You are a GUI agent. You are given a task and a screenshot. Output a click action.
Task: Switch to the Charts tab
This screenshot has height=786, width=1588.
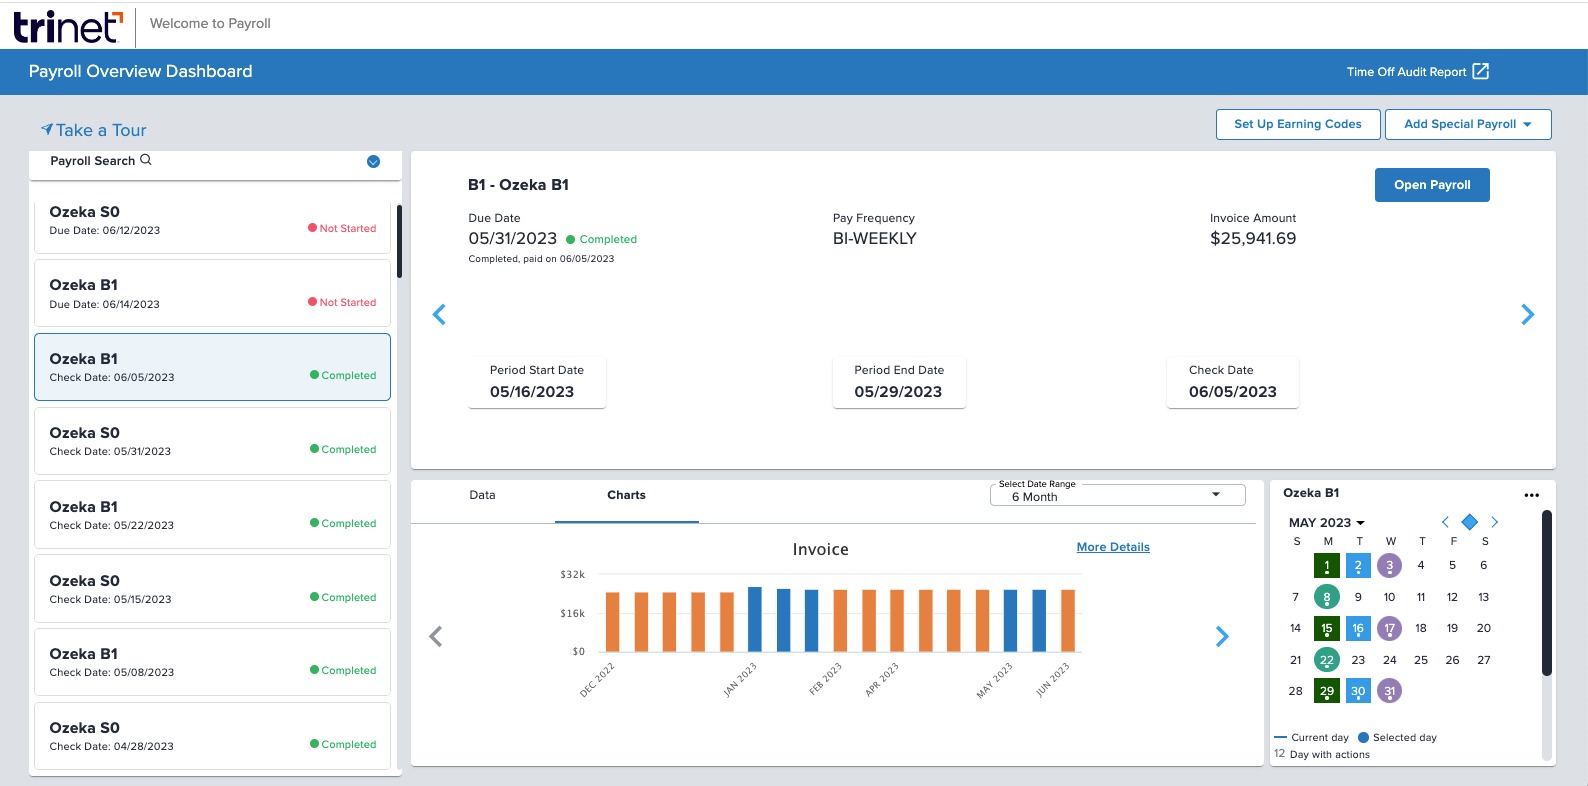click(626, 495)
